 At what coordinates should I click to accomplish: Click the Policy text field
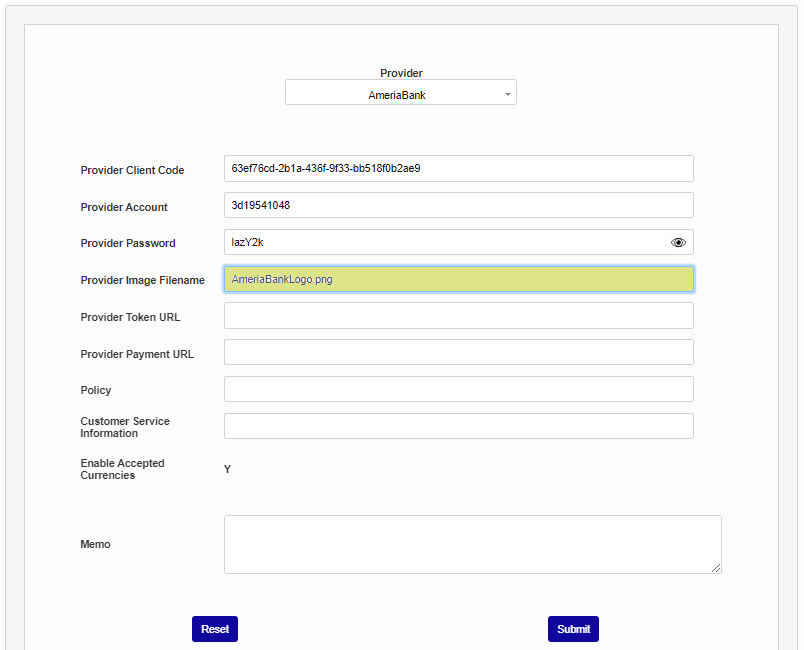point(458,389)
